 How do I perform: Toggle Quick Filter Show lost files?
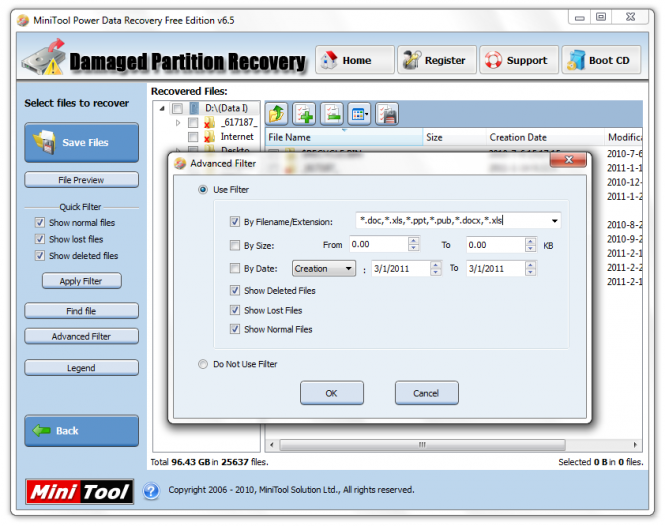[x=40, y=239]
